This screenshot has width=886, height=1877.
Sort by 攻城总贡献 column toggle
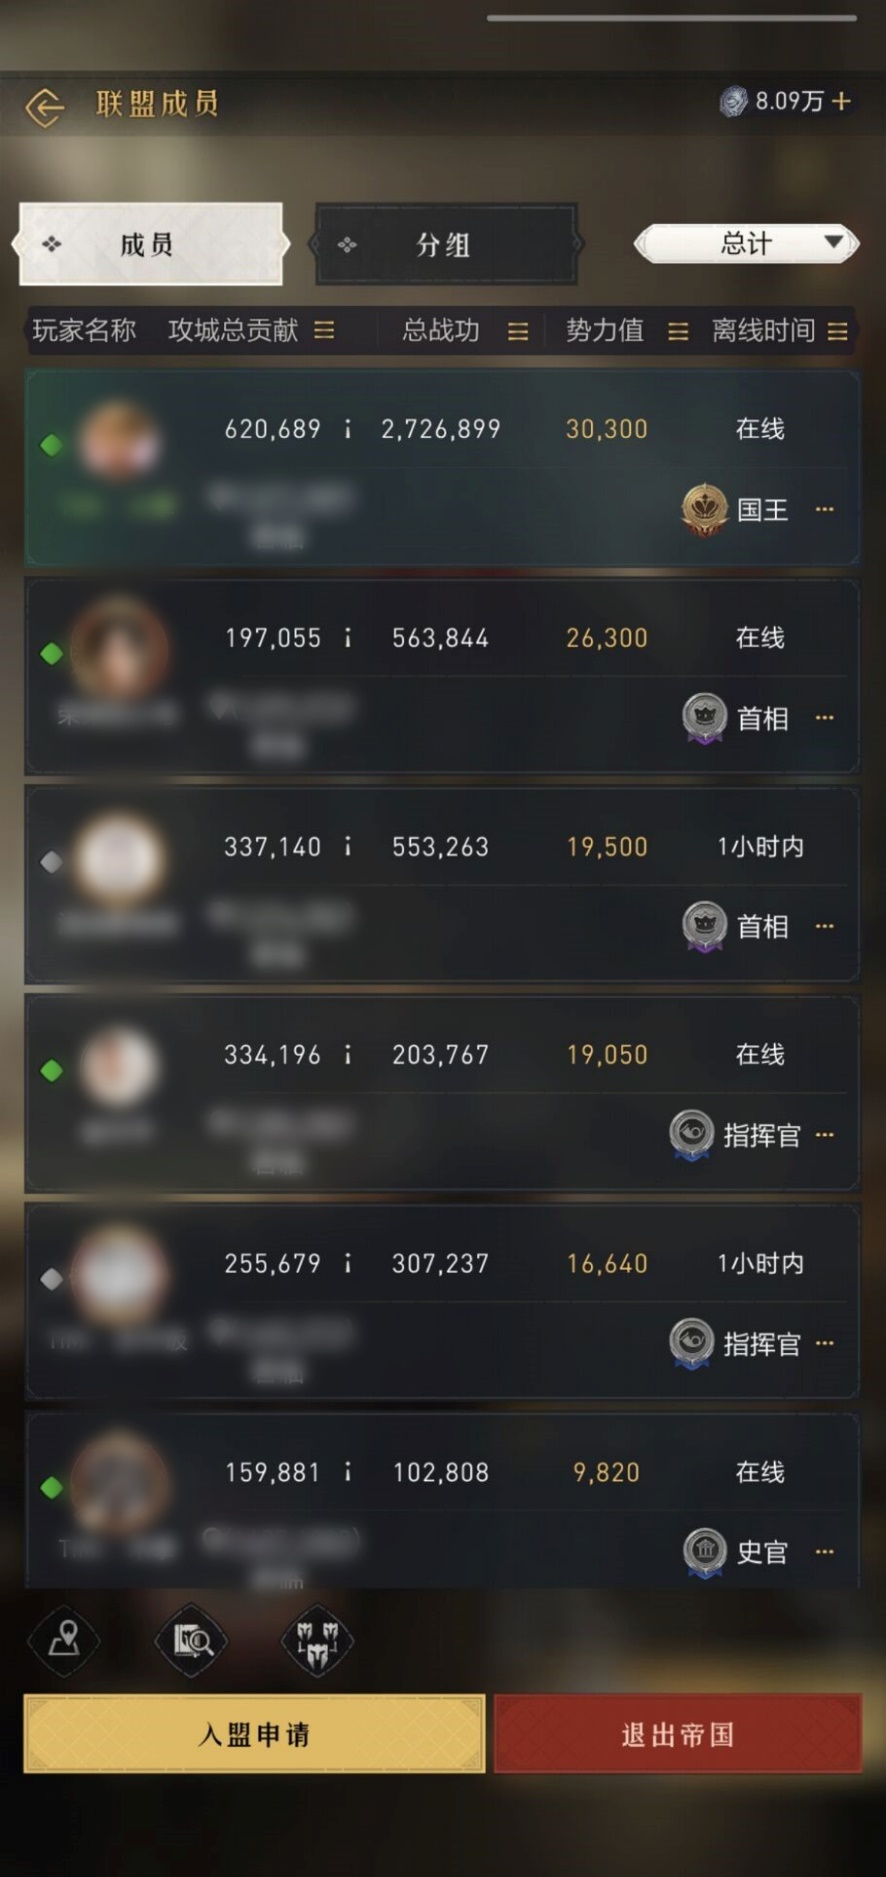[x=325, y=330]
